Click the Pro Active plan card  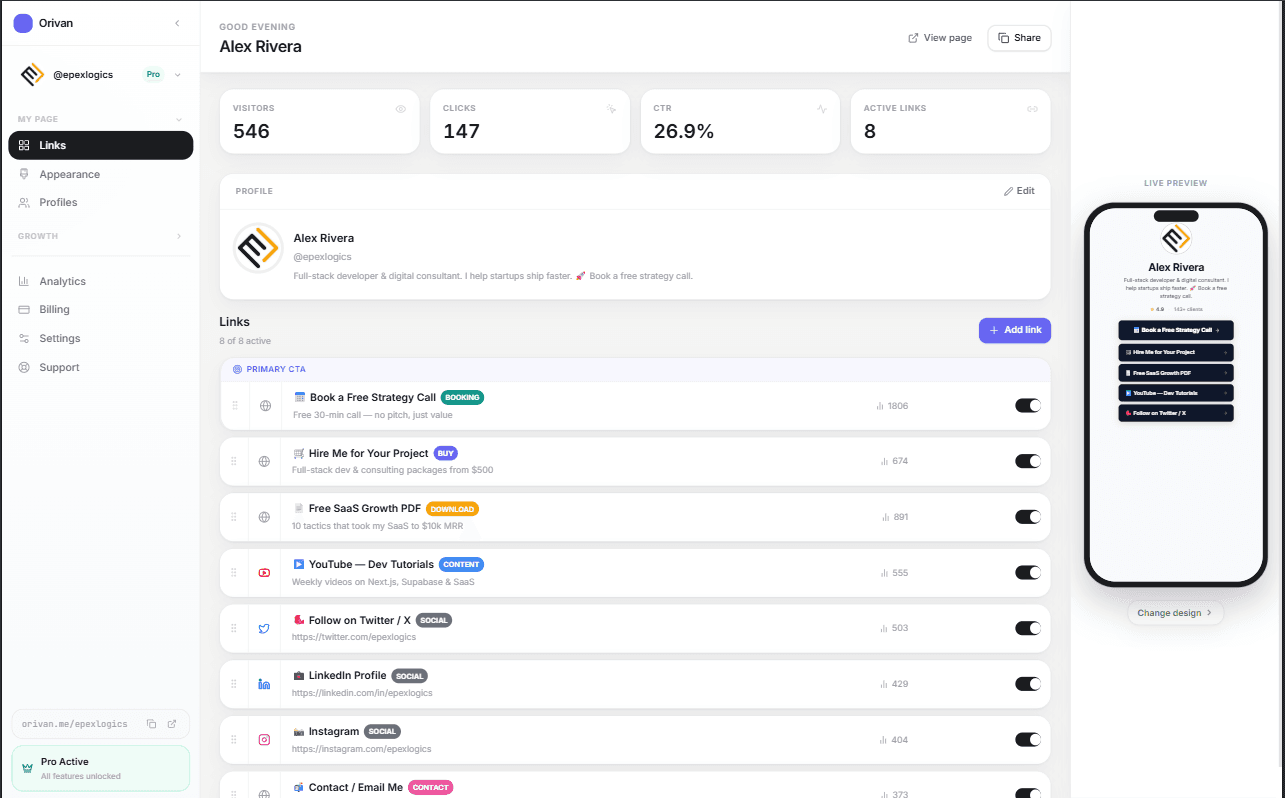coord(100,768)
